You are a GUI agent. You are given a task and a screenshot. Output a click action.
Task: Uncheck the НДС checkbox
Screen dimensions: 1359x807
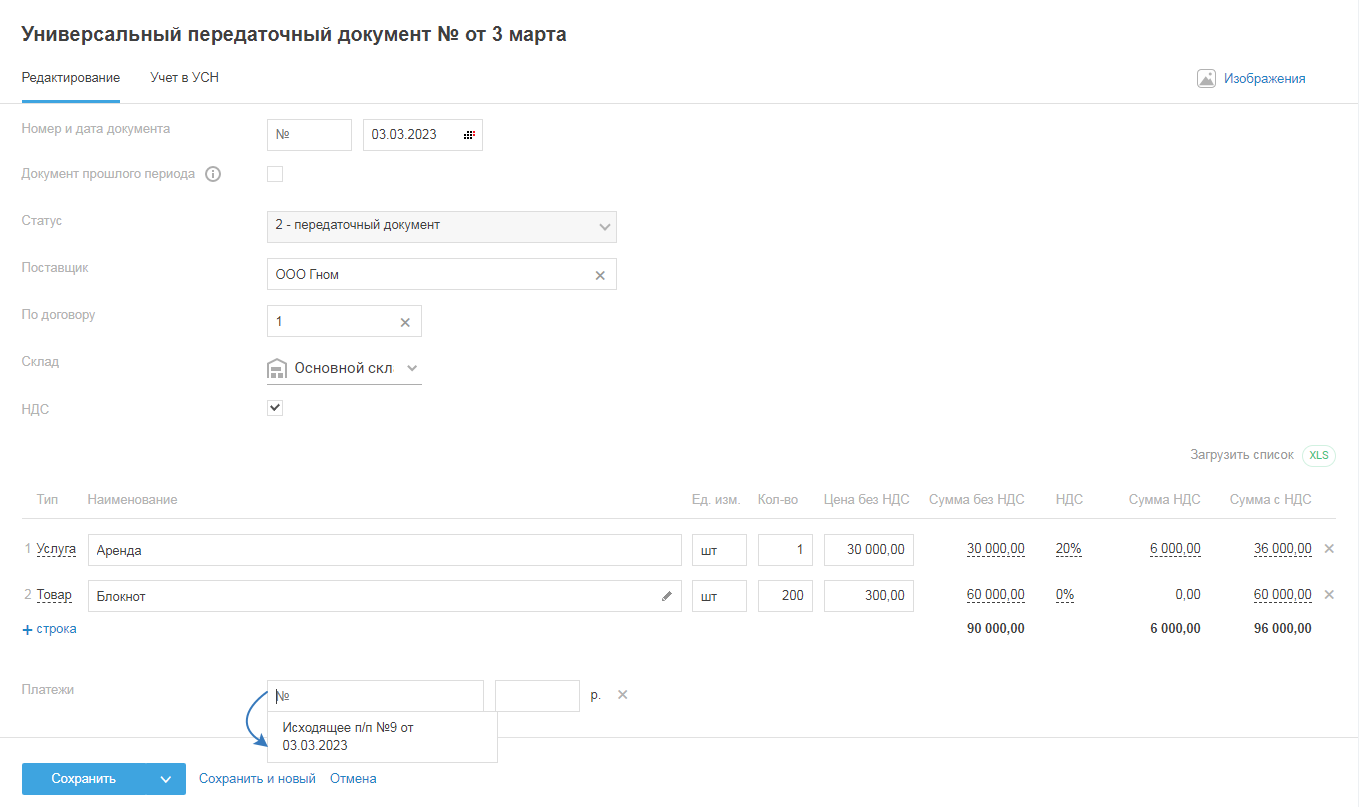(275, 408)
